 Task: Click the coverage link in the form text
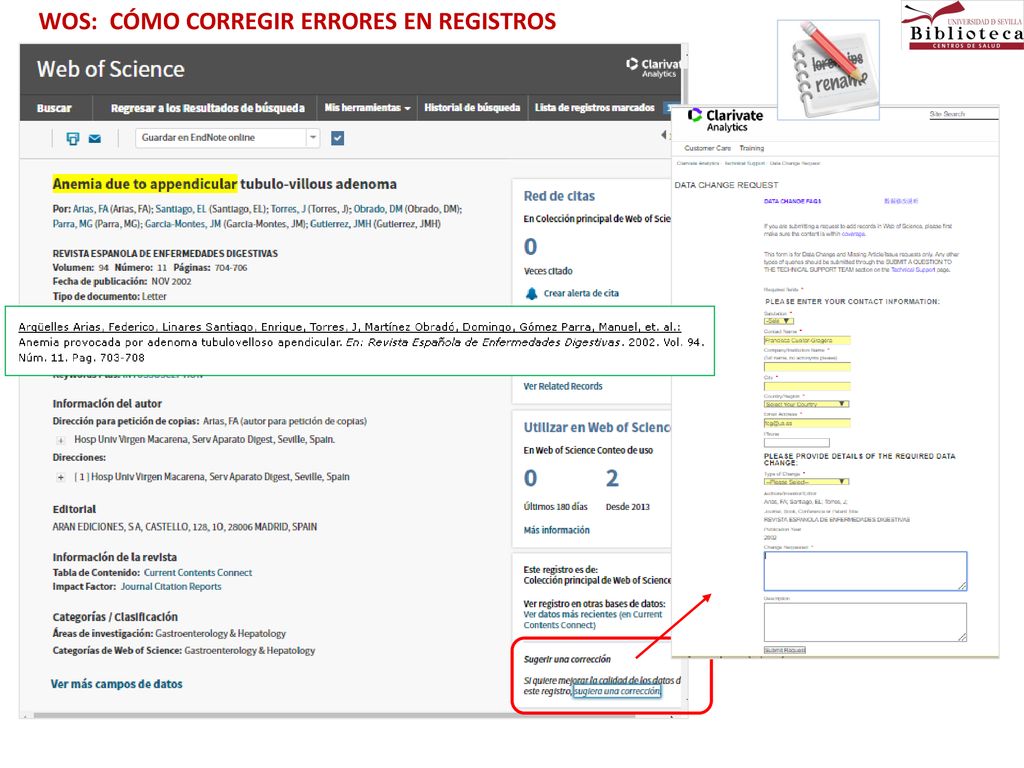853,234
